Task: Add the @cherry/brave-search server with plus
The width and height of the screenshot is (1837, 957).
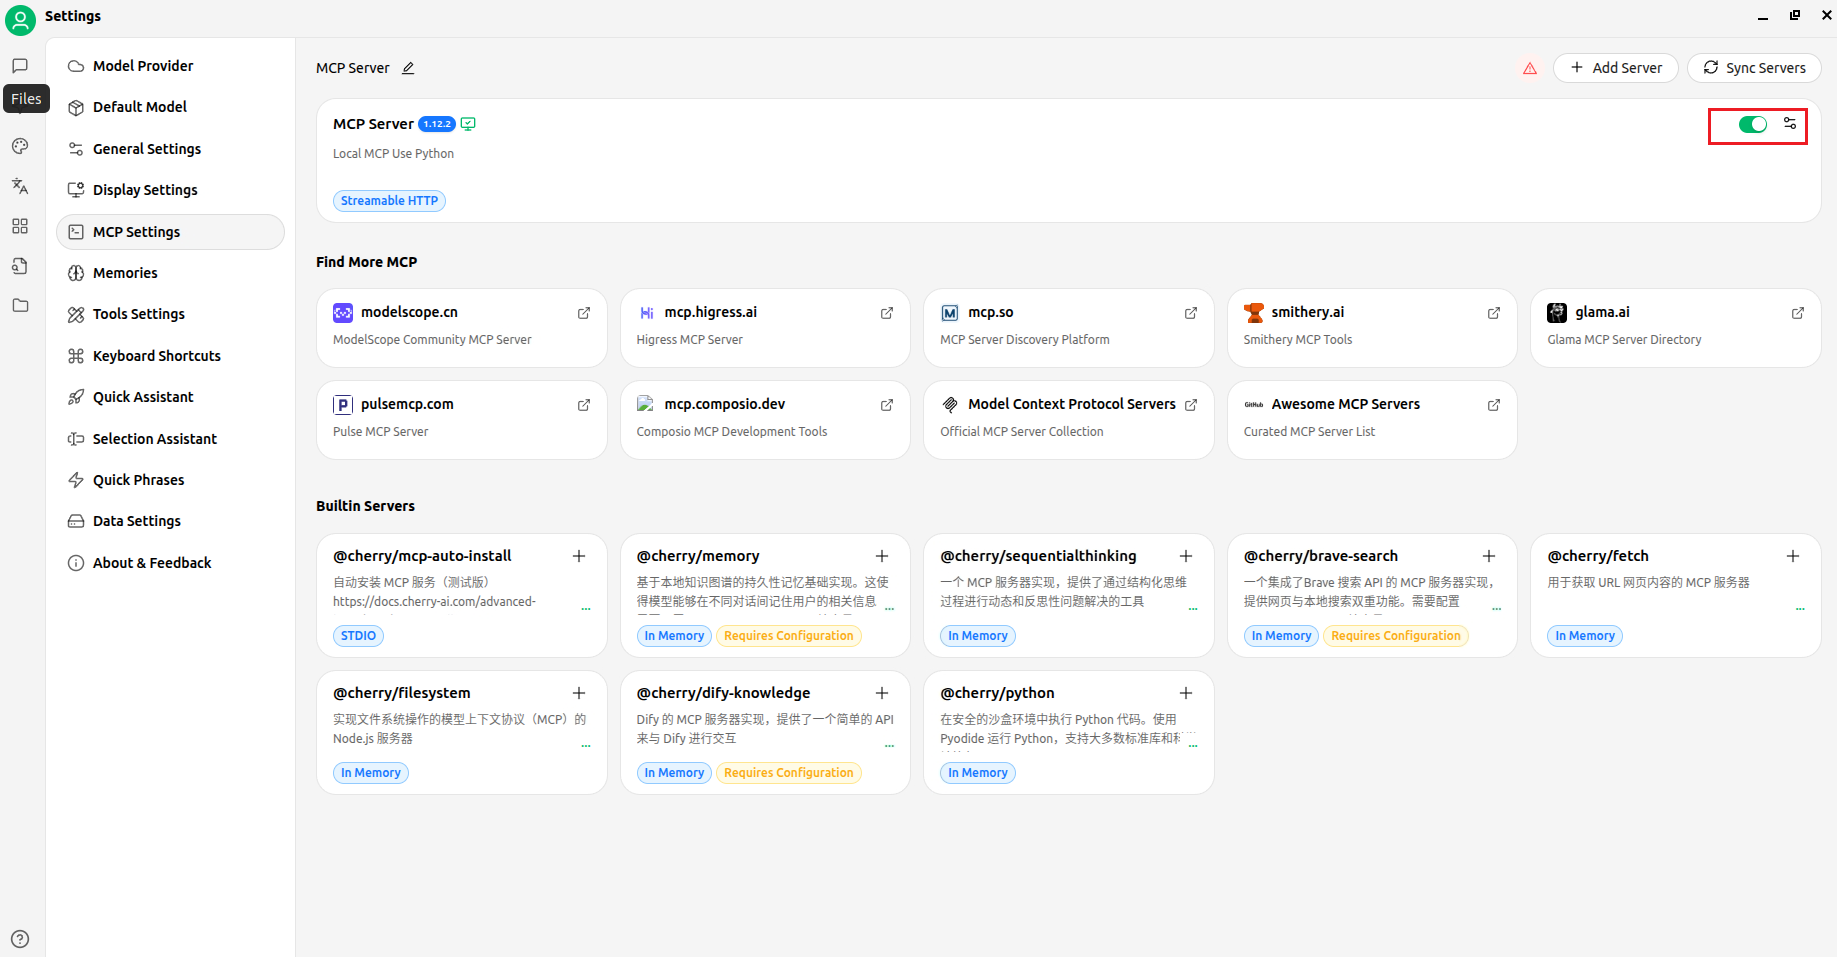Action: click(1489, 556)
